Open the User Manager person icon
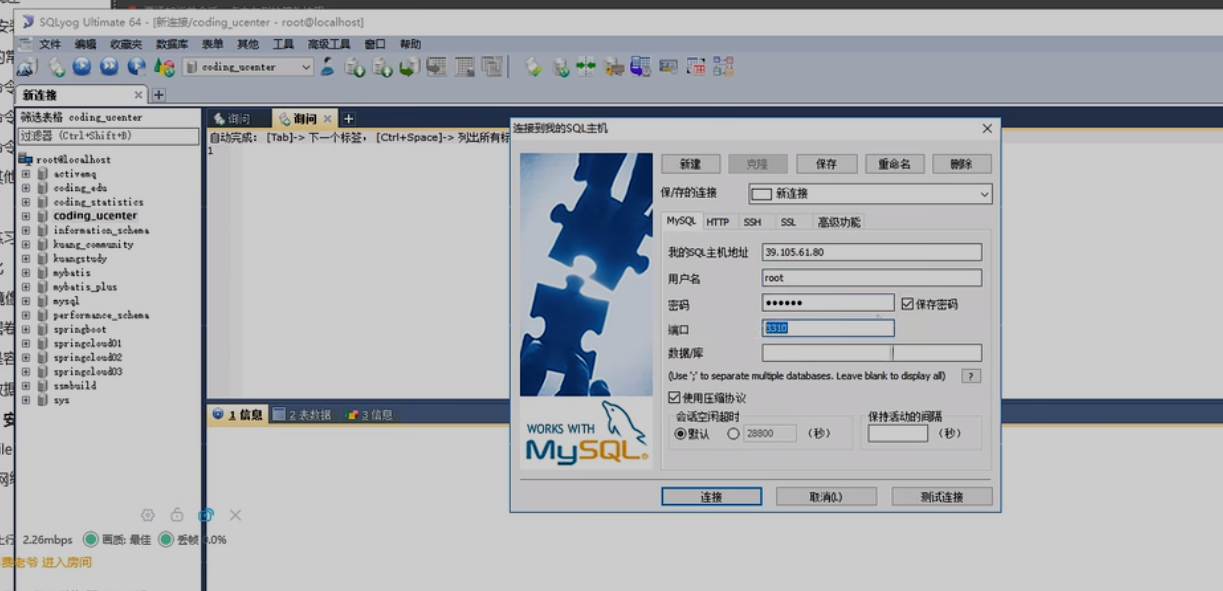Viewport: 1223px width, 591px height. tap(328, 67)
